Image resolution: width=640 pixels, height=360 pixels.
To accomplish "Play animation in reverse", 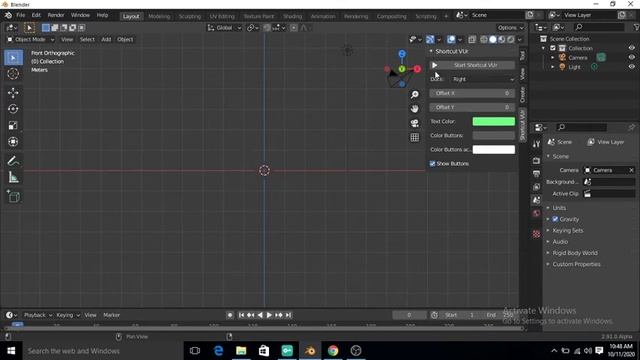I will [260, 315].
